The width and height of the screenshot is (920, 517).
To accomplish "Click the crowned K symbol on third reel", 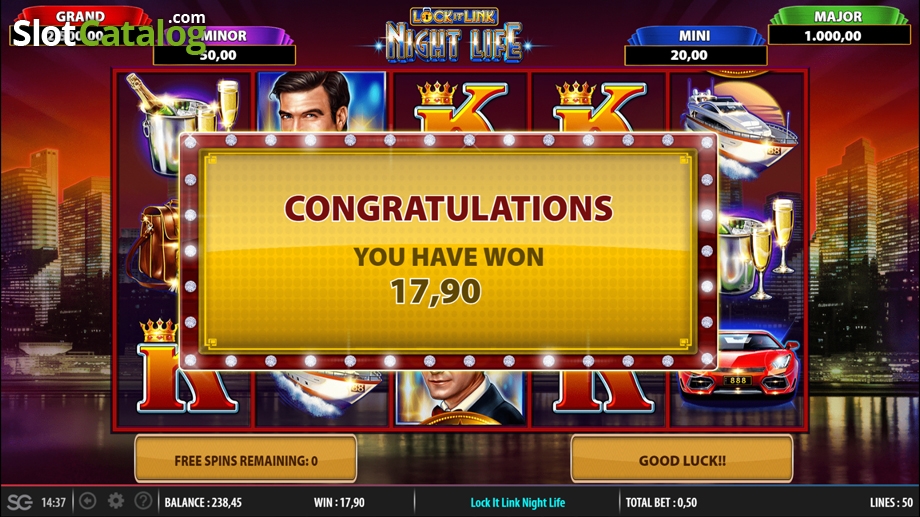I will [x=461, y=106].
